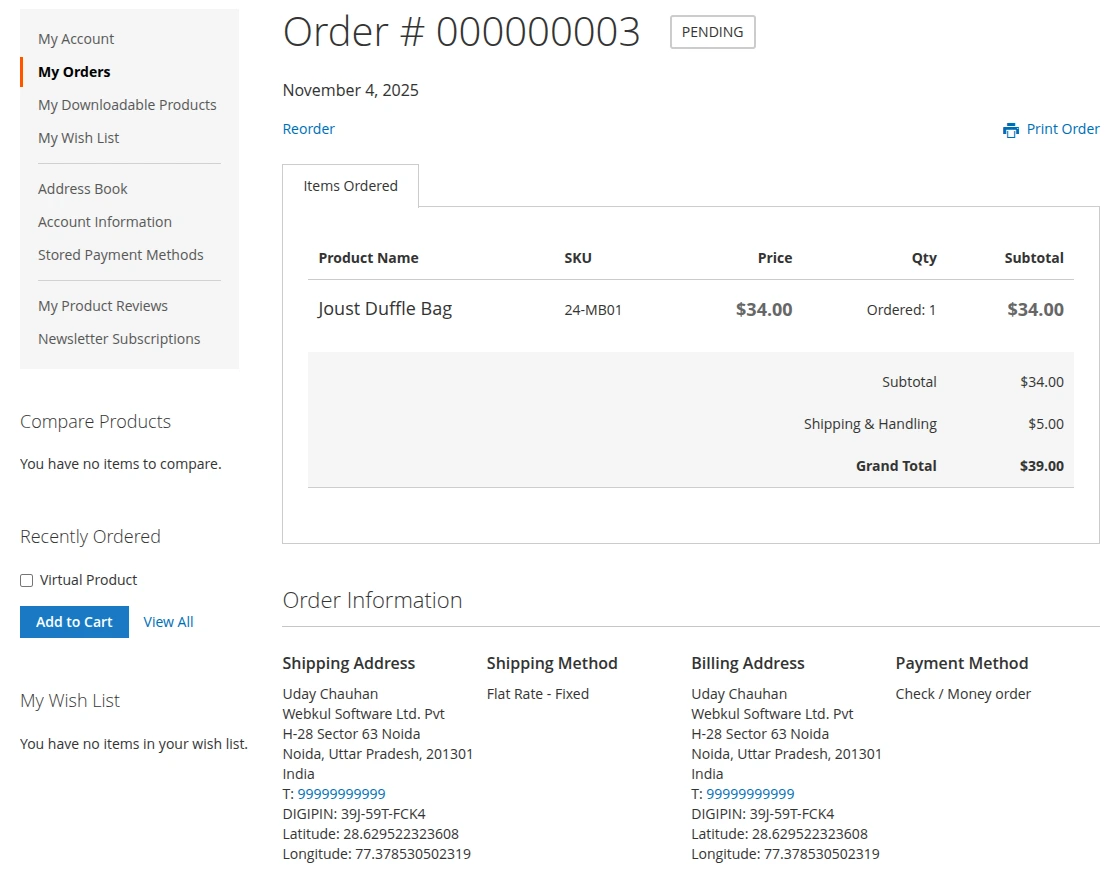Click the billing address phone number link
1120x880 pixels.
(x=750, y=793)
